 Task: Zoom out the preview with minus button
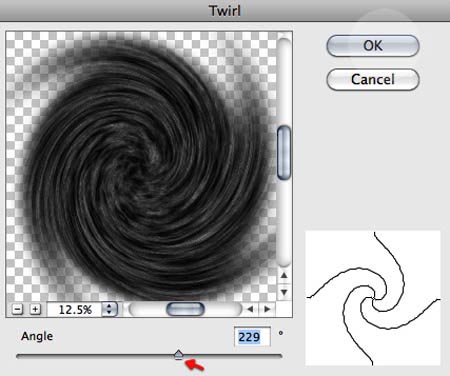18,310
